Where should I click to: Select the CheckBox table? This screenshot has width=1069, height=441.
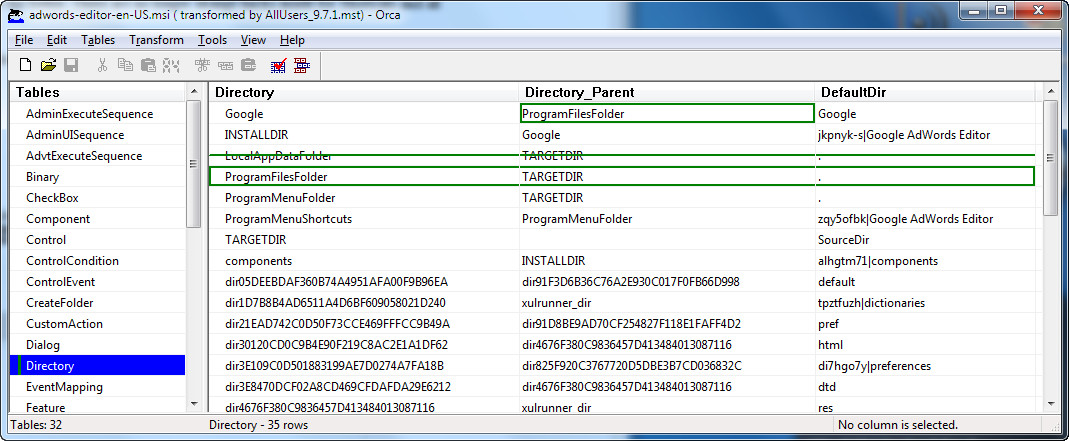coord(52,198)
